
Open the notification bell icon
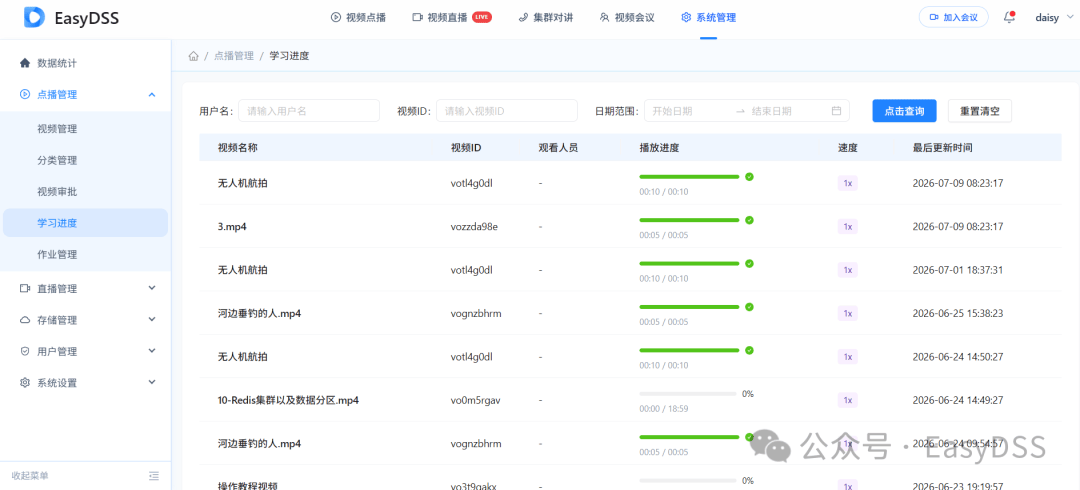tap(1010, 17)
